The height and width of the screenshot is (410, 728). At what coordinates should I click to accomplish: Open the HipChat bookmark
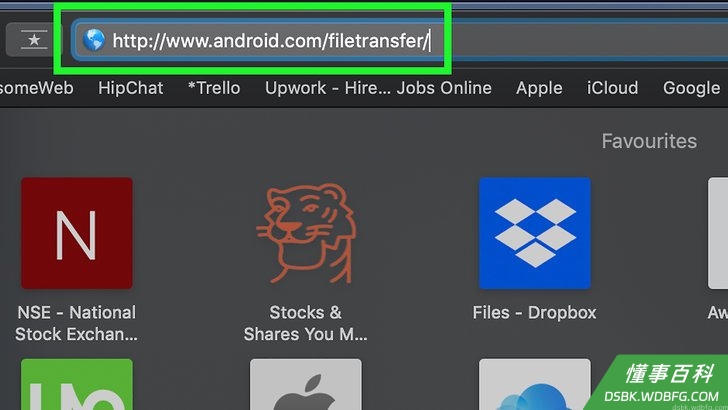130,88
